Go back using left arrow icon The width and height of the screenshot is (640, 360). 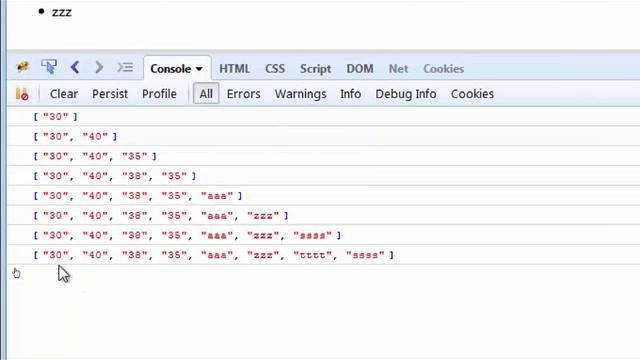75,67
